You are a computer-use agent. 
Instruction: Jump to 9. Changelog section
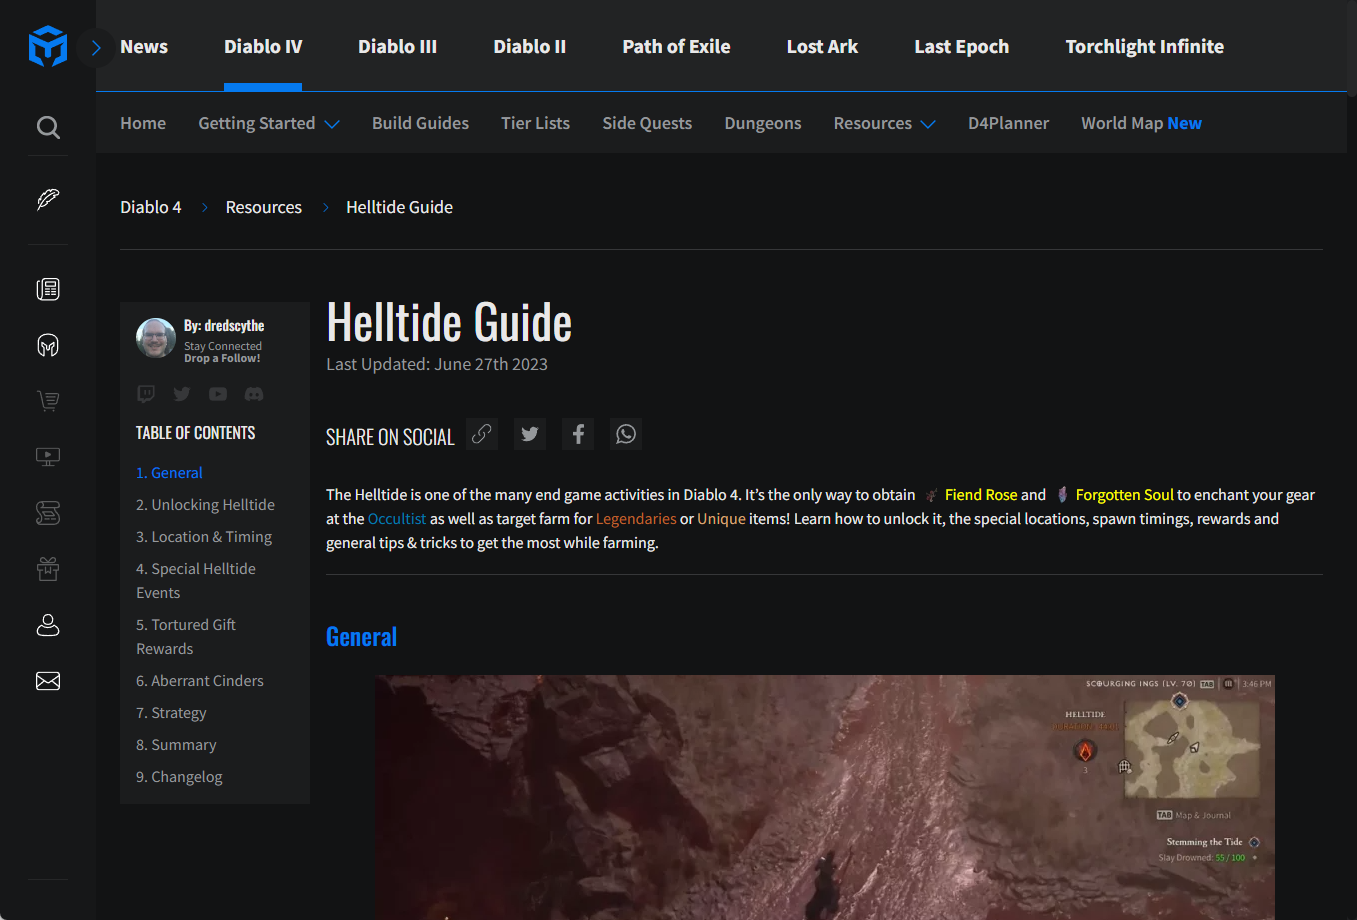click(179, 777)
